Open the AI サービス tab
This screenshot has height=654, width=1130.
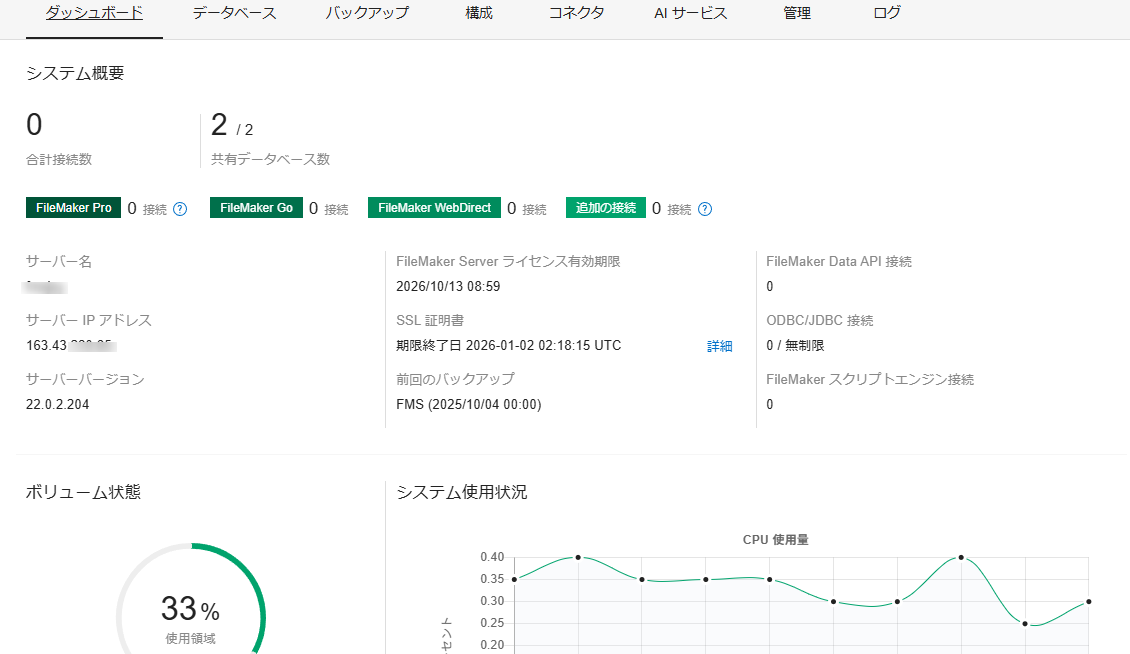click(x=690, y=14)
